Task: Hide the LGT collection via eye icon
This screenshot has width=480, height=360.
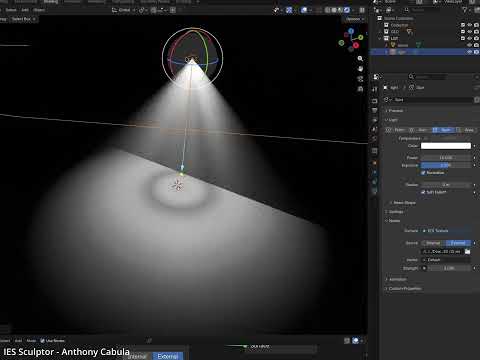Action: point(470,38)
